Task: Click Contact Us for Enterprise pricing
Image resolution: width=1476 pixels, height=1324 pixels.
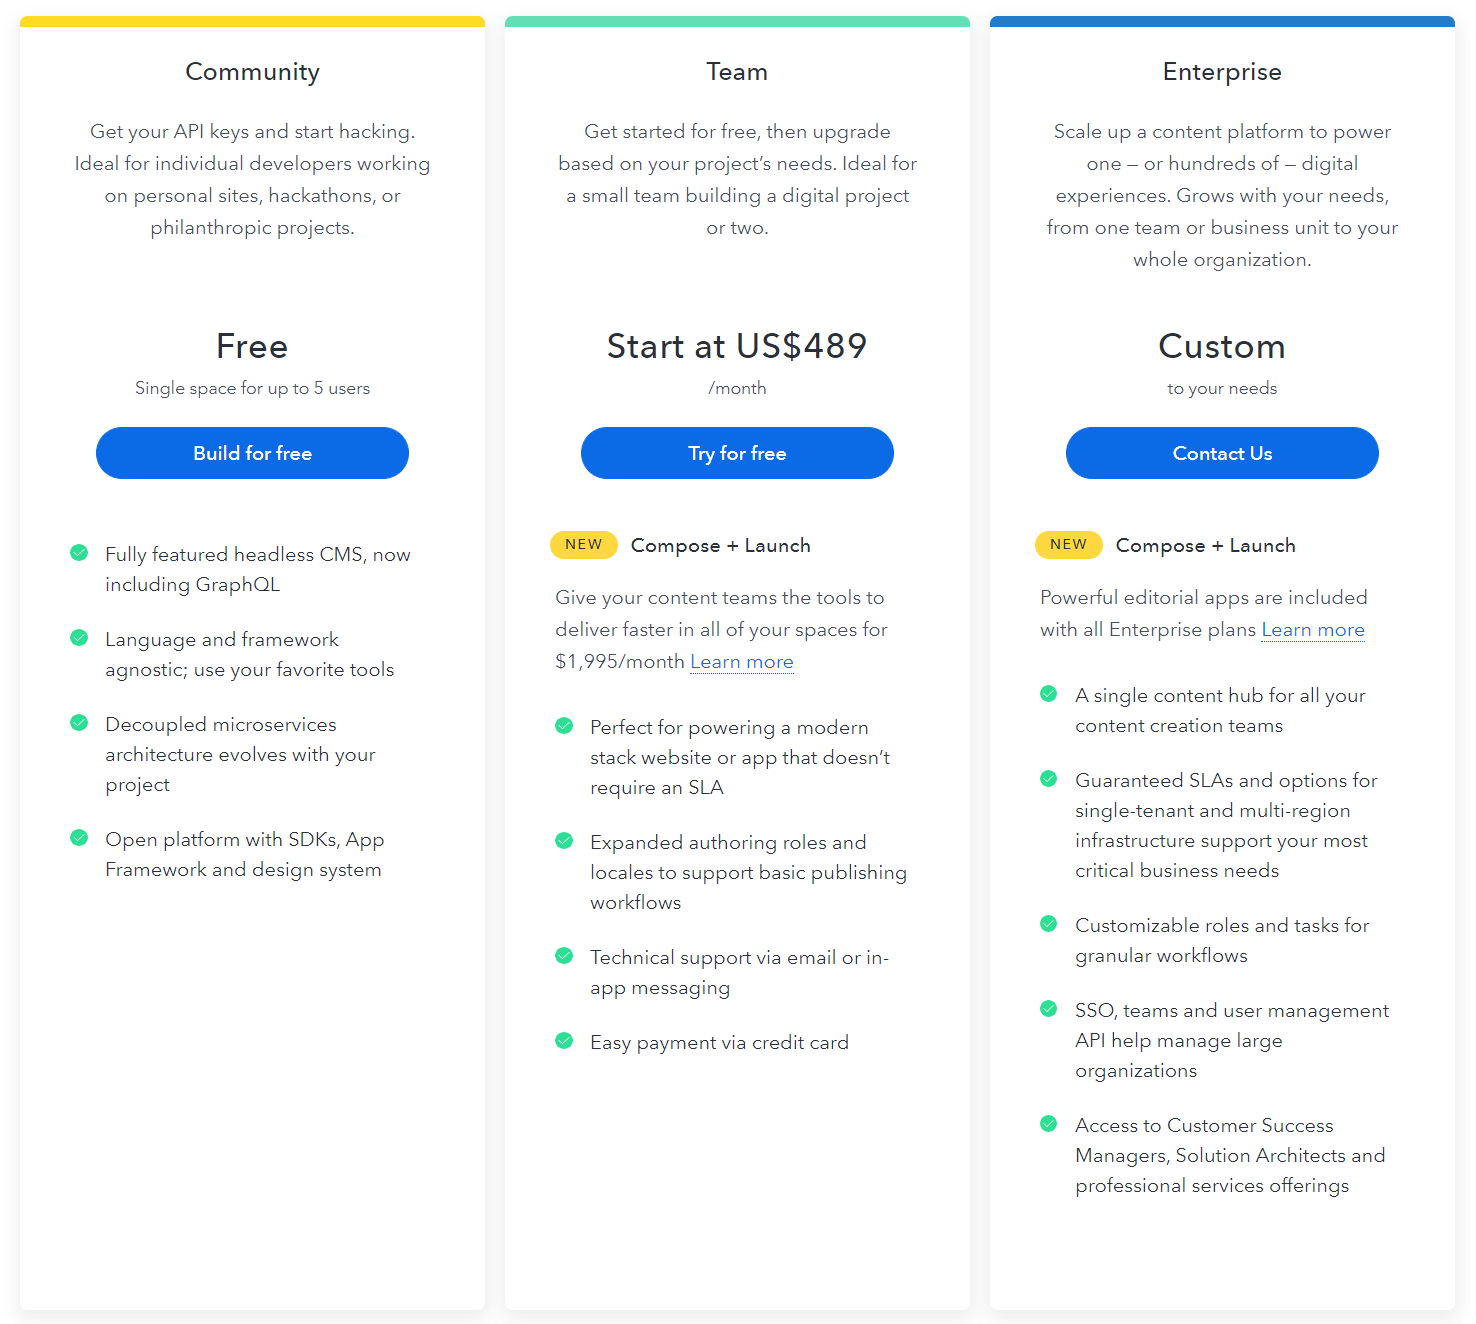Action: tap(1222, 453)
